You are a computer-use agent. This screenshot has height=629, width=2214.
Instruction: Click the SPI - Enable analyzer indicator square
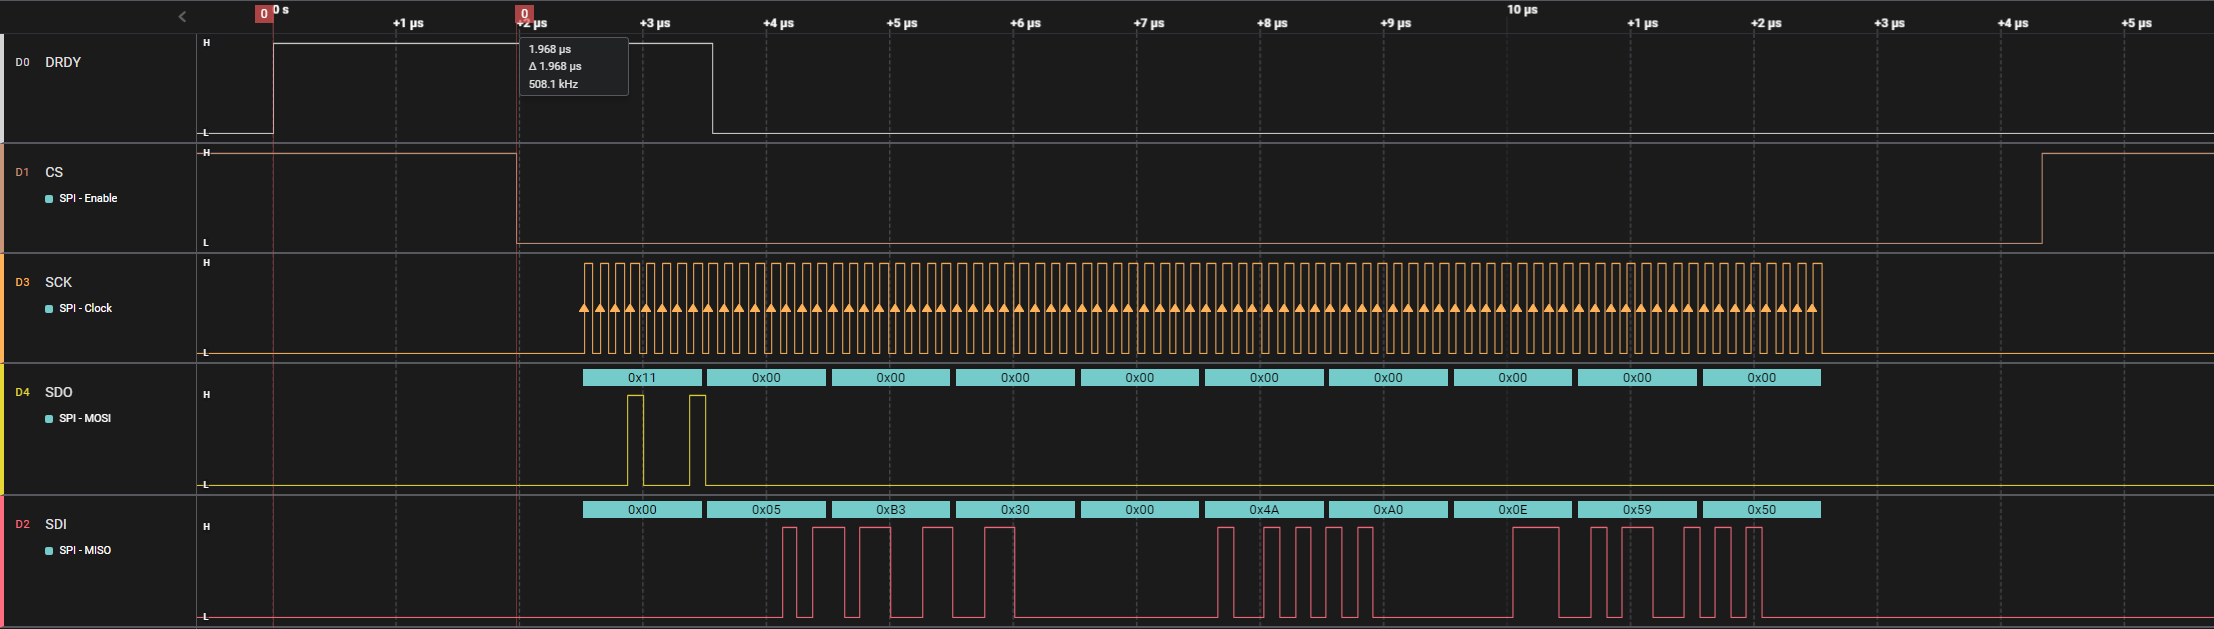[49, 199]
